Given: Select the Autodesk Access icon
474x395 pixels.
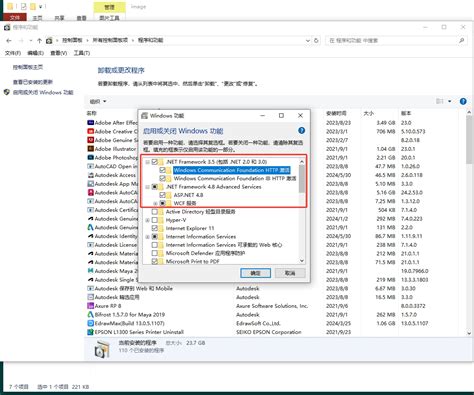Looking at the screenshot, I should pos(90,175).
